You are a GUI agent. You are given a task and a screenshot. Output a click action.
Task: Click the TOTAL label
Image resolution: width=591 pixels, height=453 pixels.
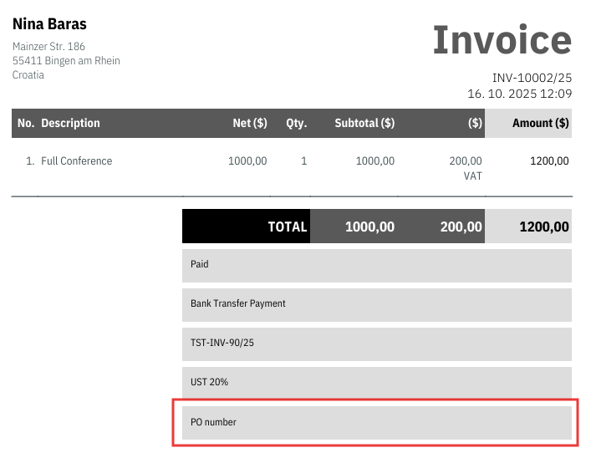287,226
